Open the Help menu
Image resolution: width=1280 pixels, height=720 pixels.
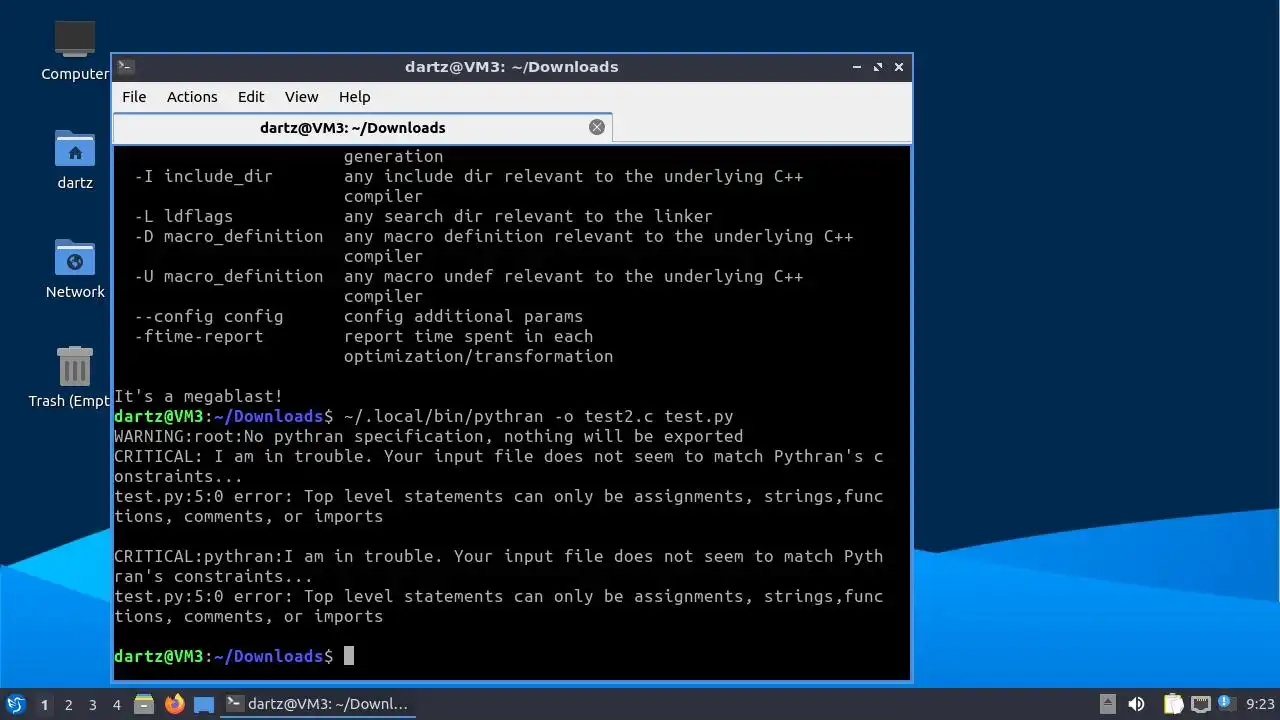(355, 97)
